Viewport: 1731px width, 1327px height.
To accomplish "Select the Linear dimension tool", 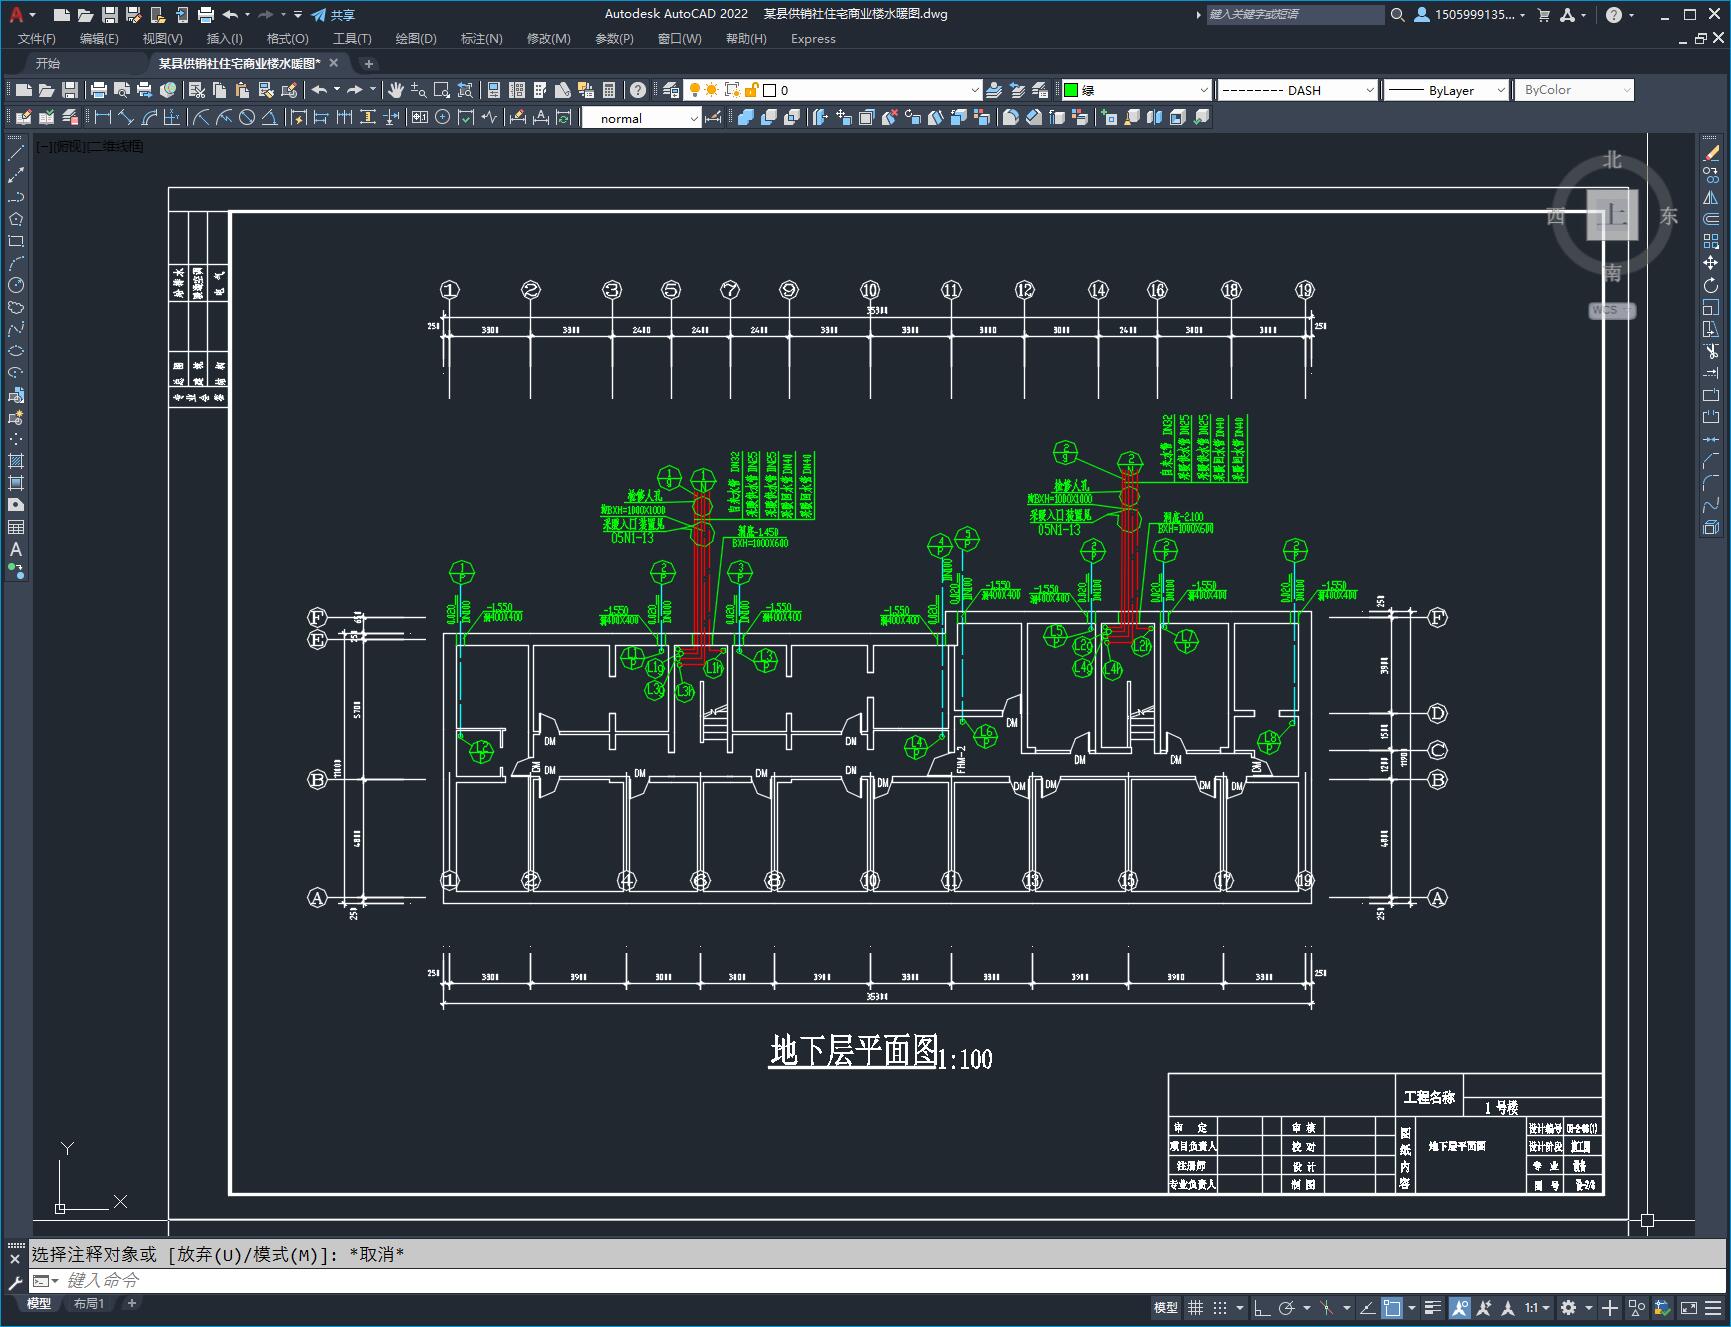I will 103,118.
